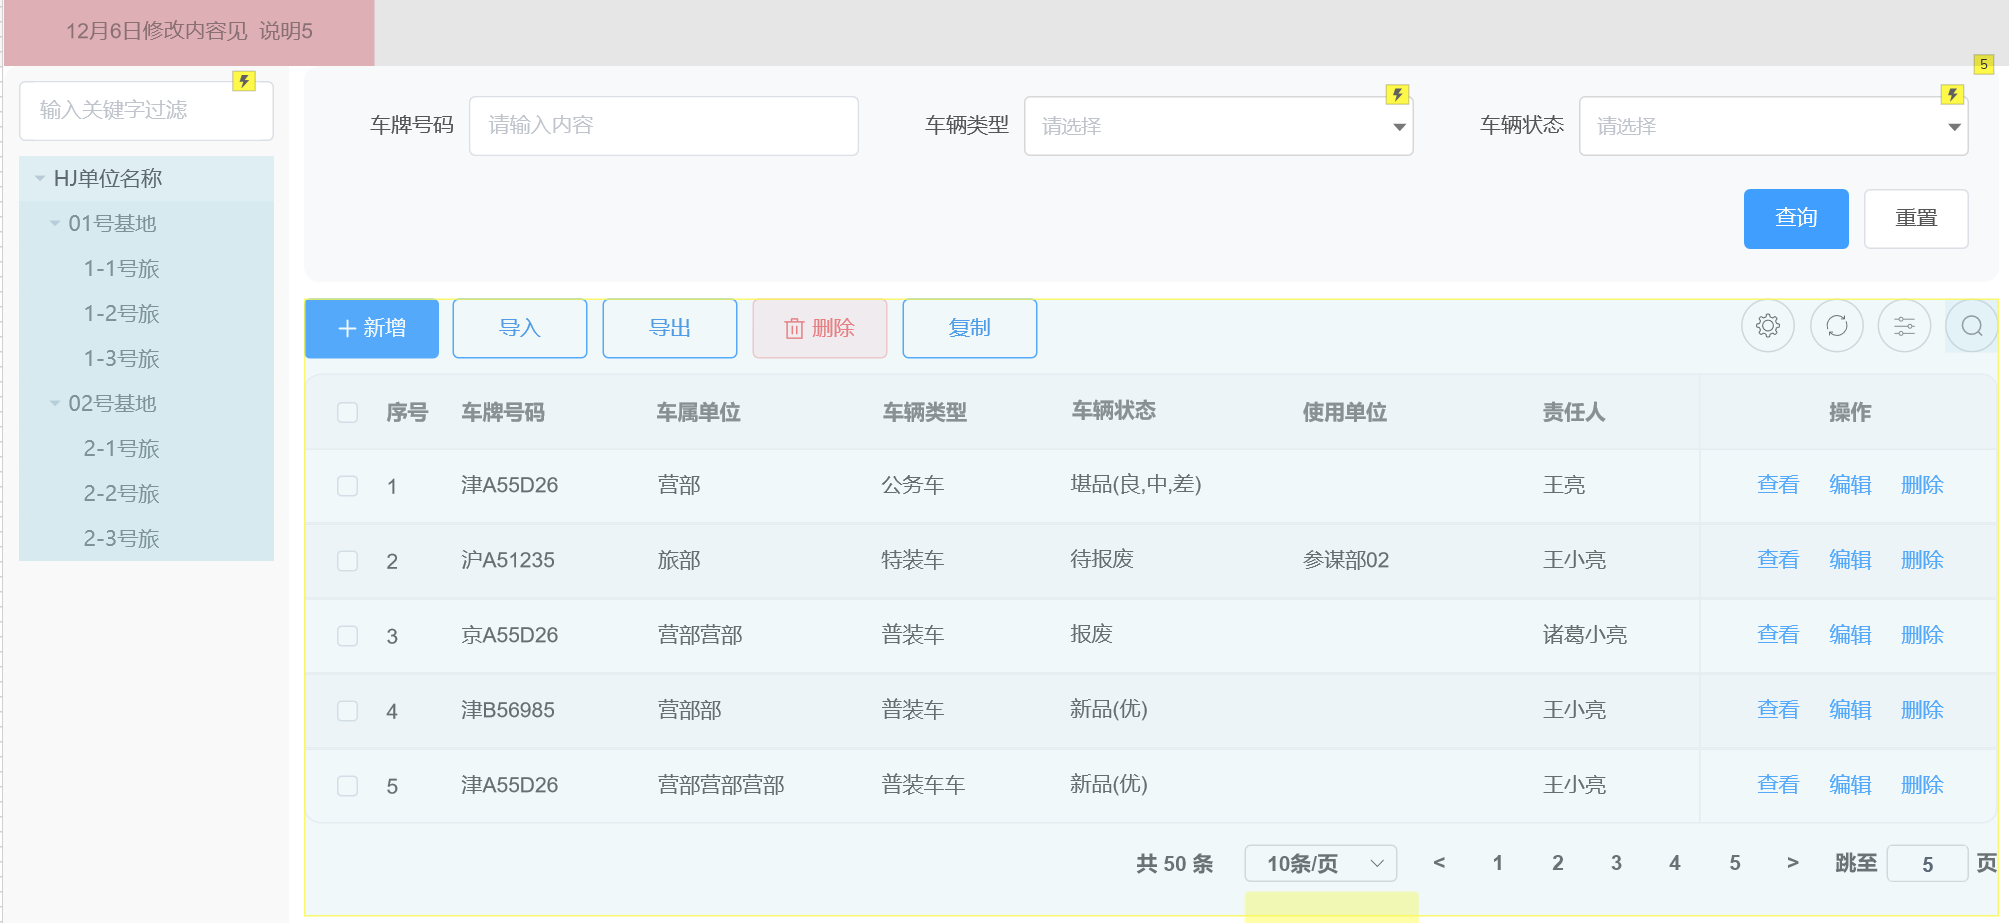Click the 导出 button
Viewport: 2009px width, 923px height.
[670, 328]
